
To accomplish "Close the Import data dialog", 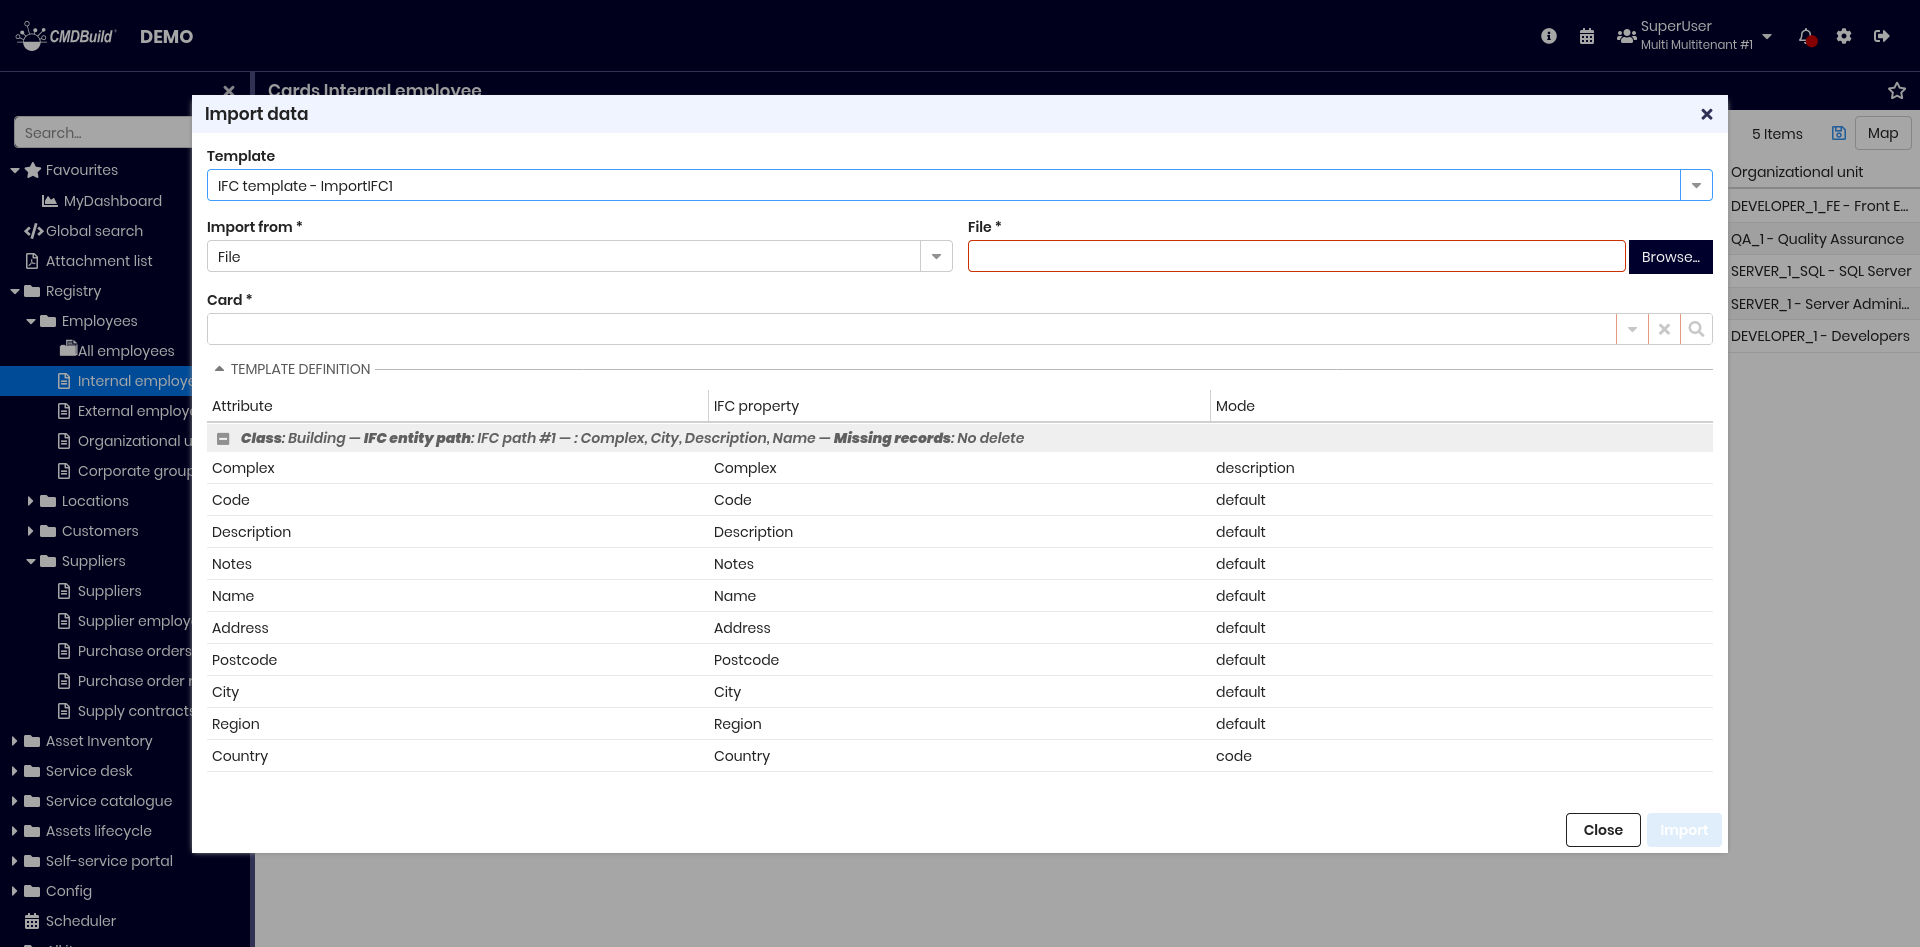I will 1707,114.
